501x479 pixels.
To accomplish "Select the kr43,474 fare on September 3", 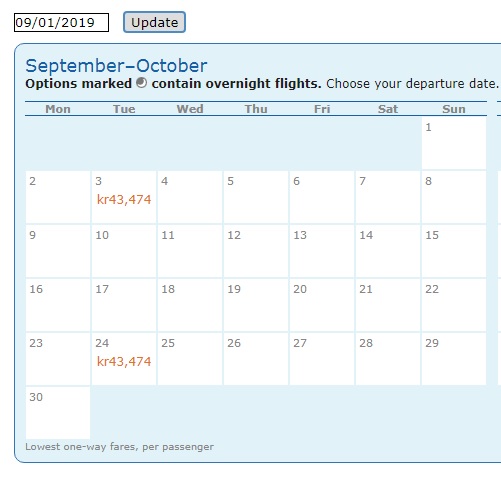I will (x=124, y=199).
